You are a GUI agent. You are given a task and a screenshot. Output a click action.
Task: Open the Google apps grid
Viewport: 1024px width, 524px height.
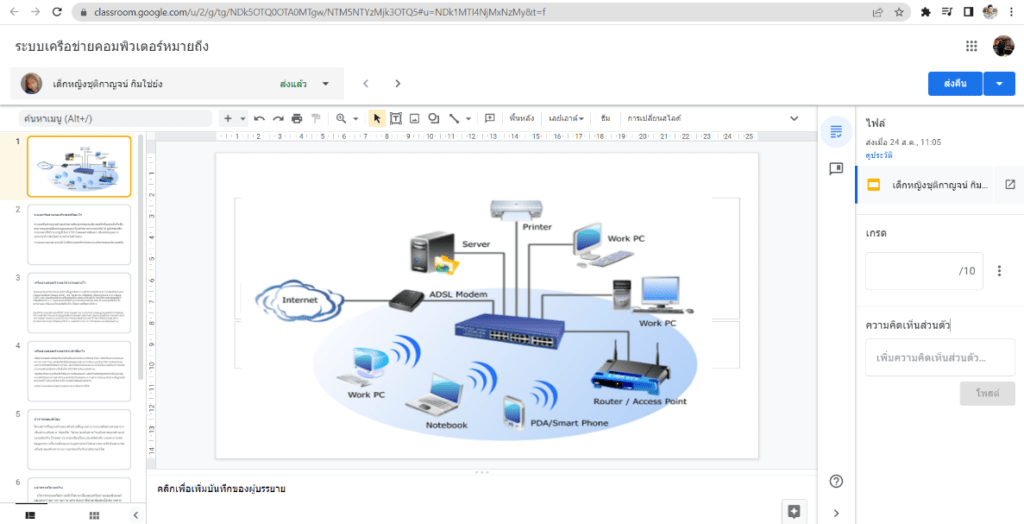pyautogui.click(x=971, y=46)
